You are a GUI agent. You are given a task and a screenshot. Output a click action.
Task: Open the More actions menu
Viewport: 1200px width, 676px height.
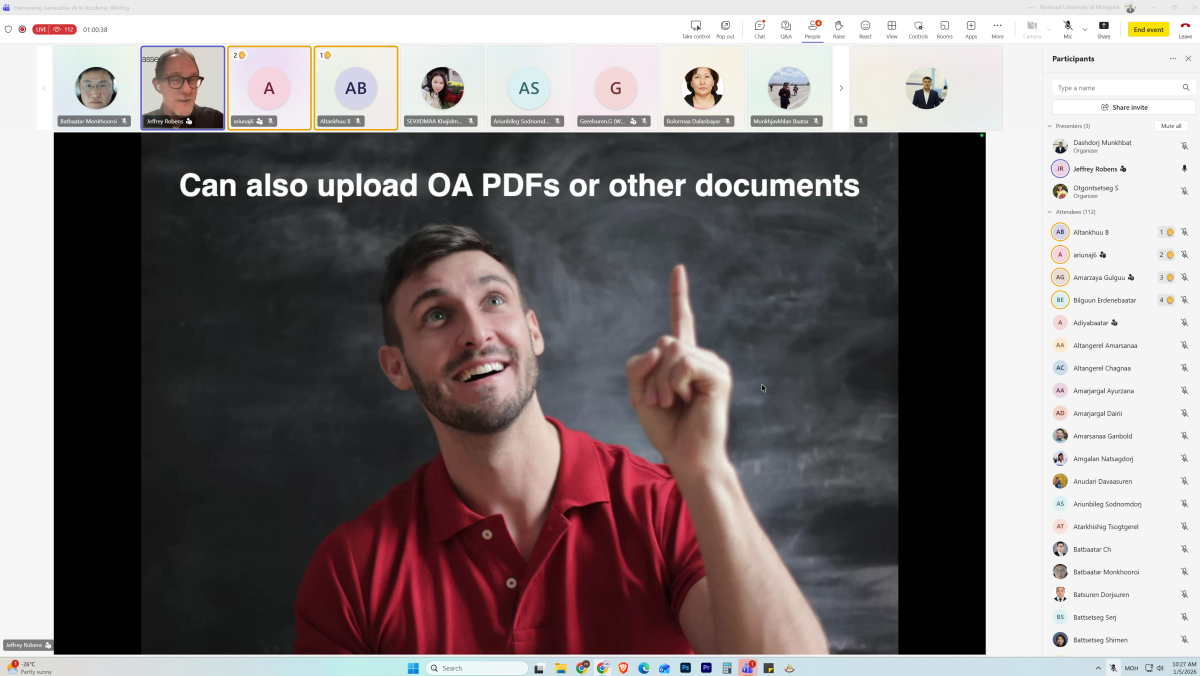point(997,28)
